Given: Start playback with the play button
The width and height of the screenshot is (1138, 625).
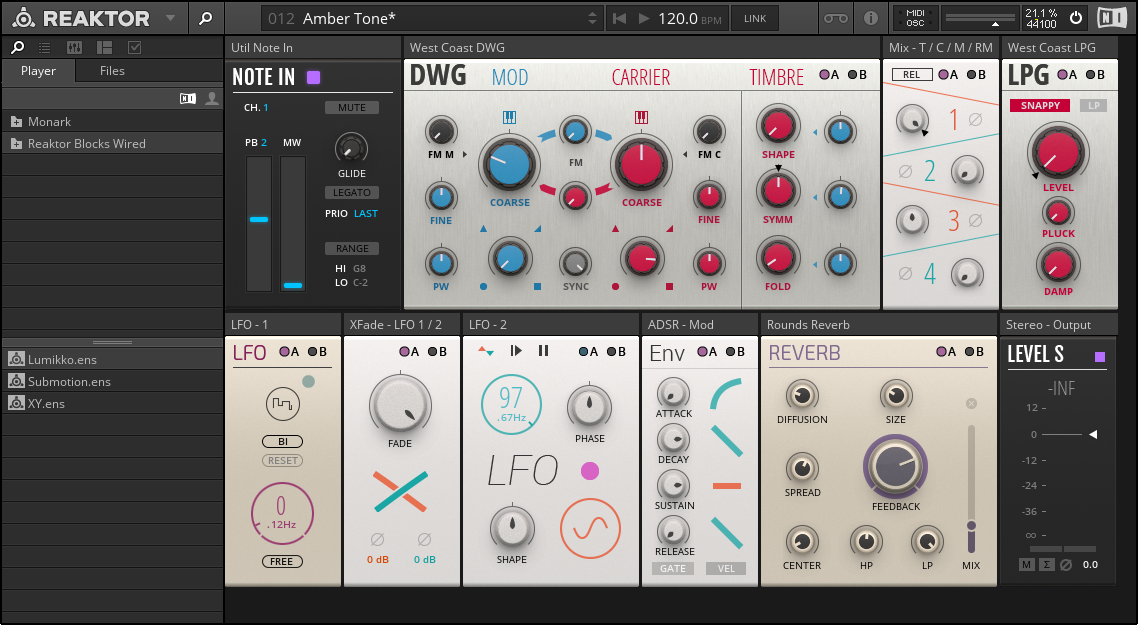Looking at the screenshot, I should click(x=644, y=18).
